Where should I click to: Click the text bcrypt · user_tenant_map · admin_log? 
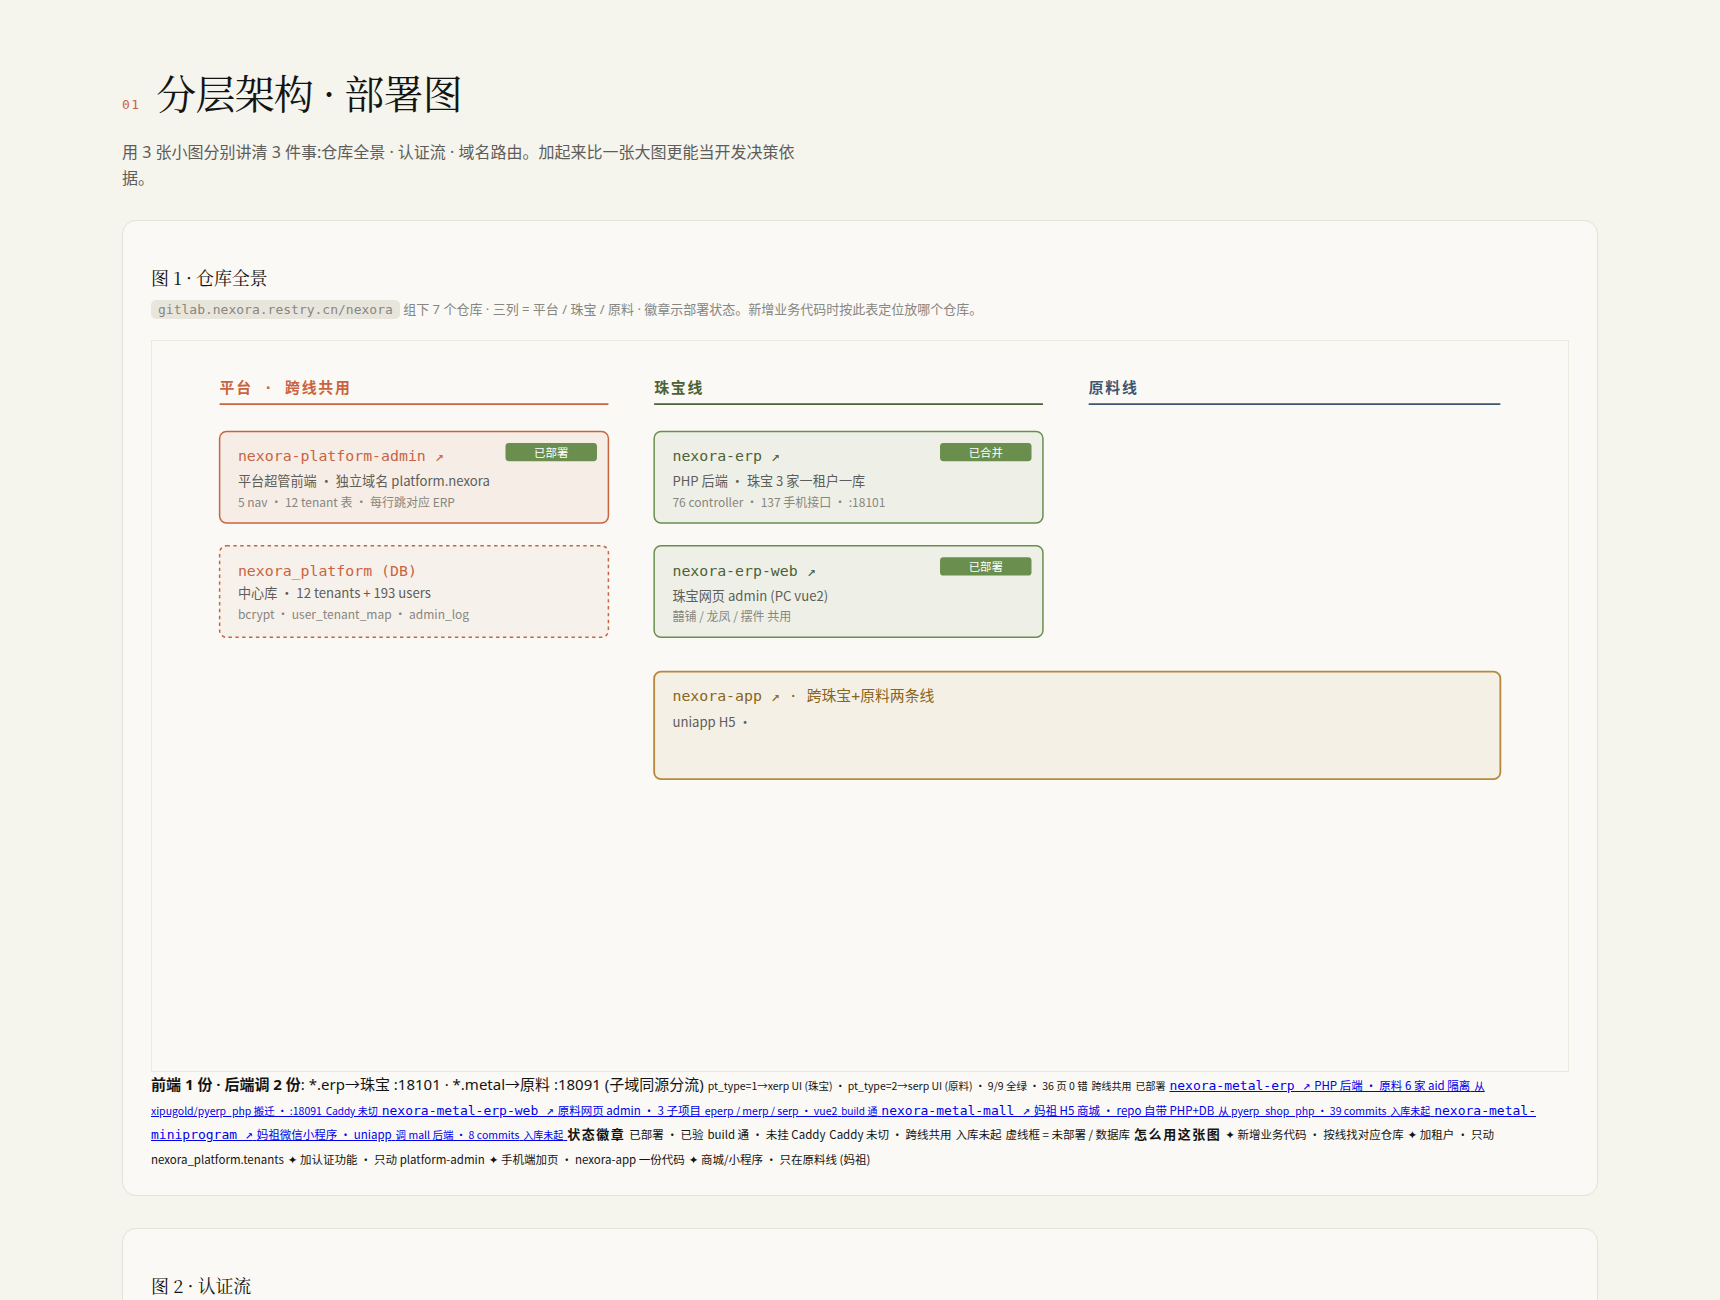[353, 615]
